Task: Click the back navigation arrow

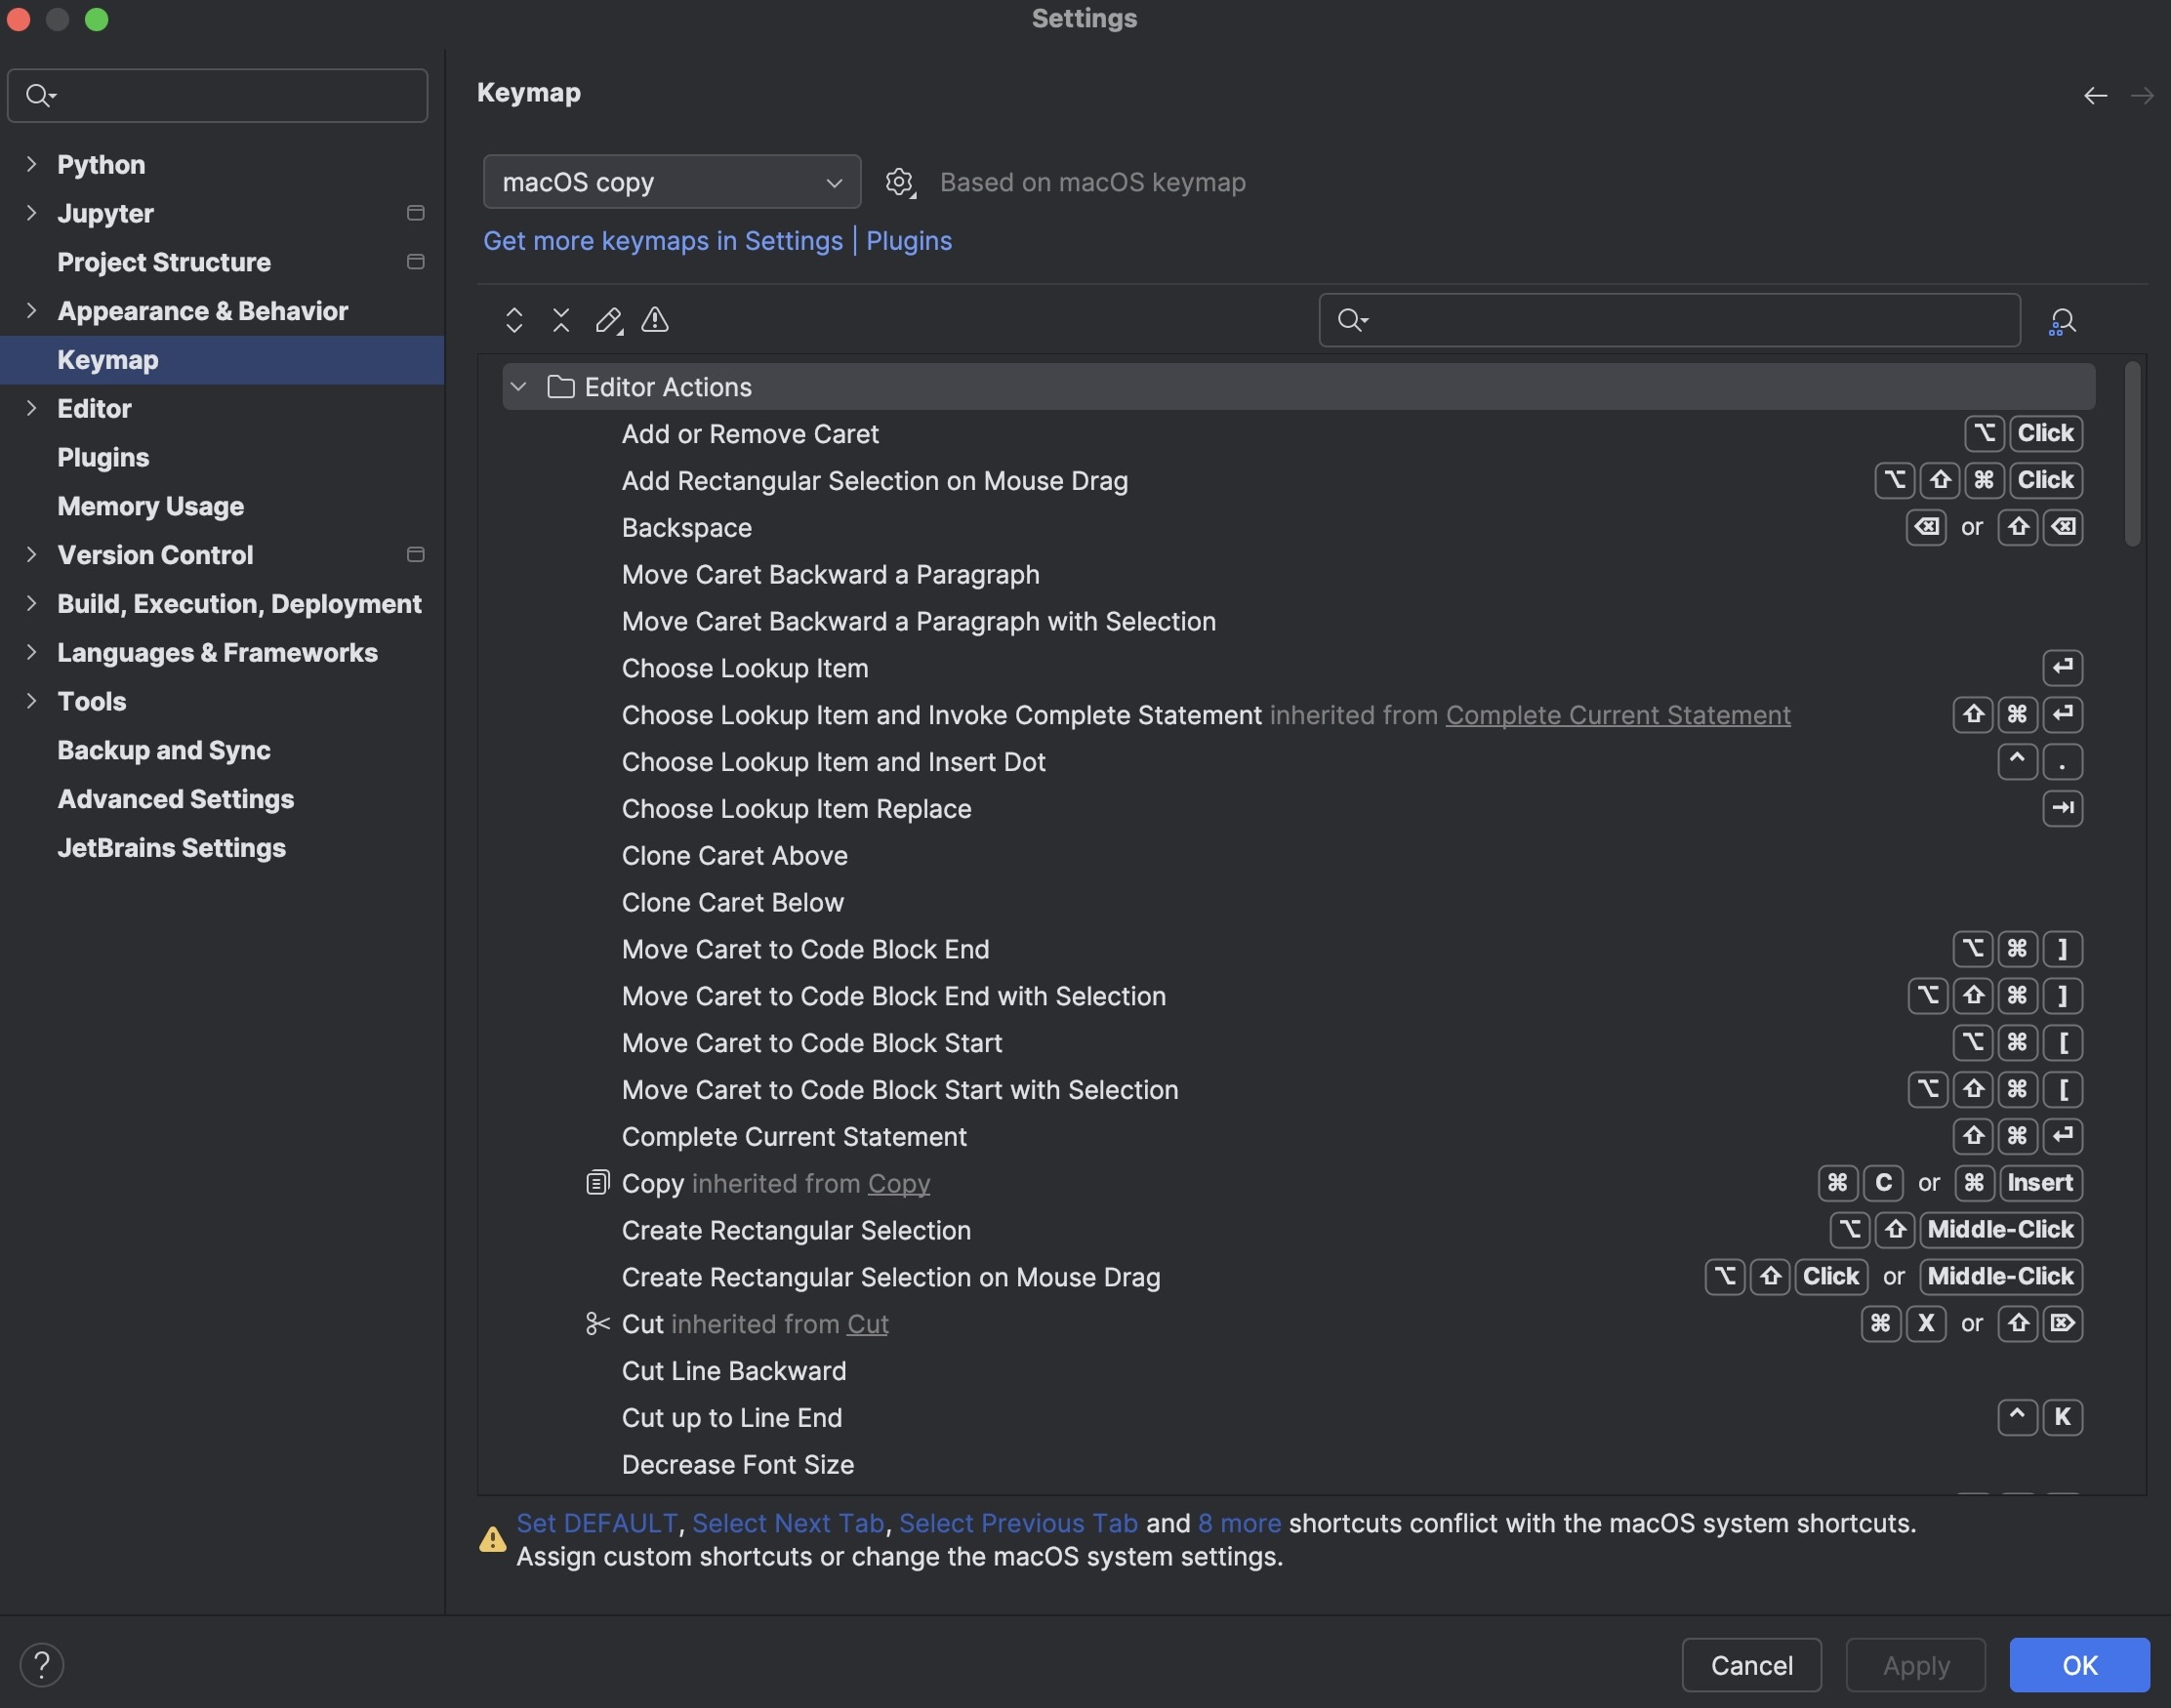Action: pyautogui.click(x=2095, y=95)
